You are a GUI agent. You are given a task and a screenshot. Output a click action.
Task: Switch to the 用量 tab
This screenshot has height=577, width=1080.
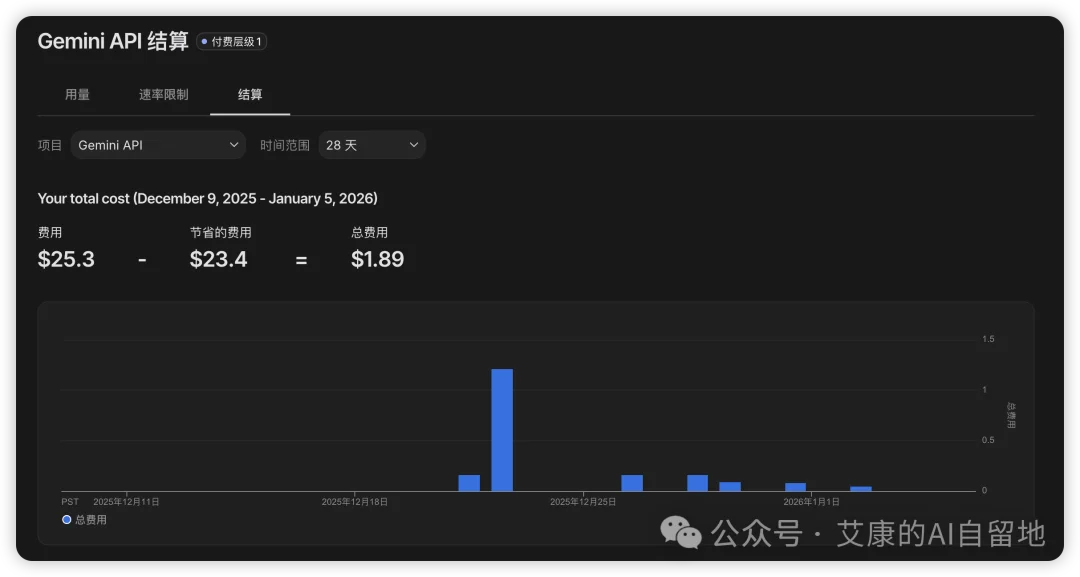[78, 94]
